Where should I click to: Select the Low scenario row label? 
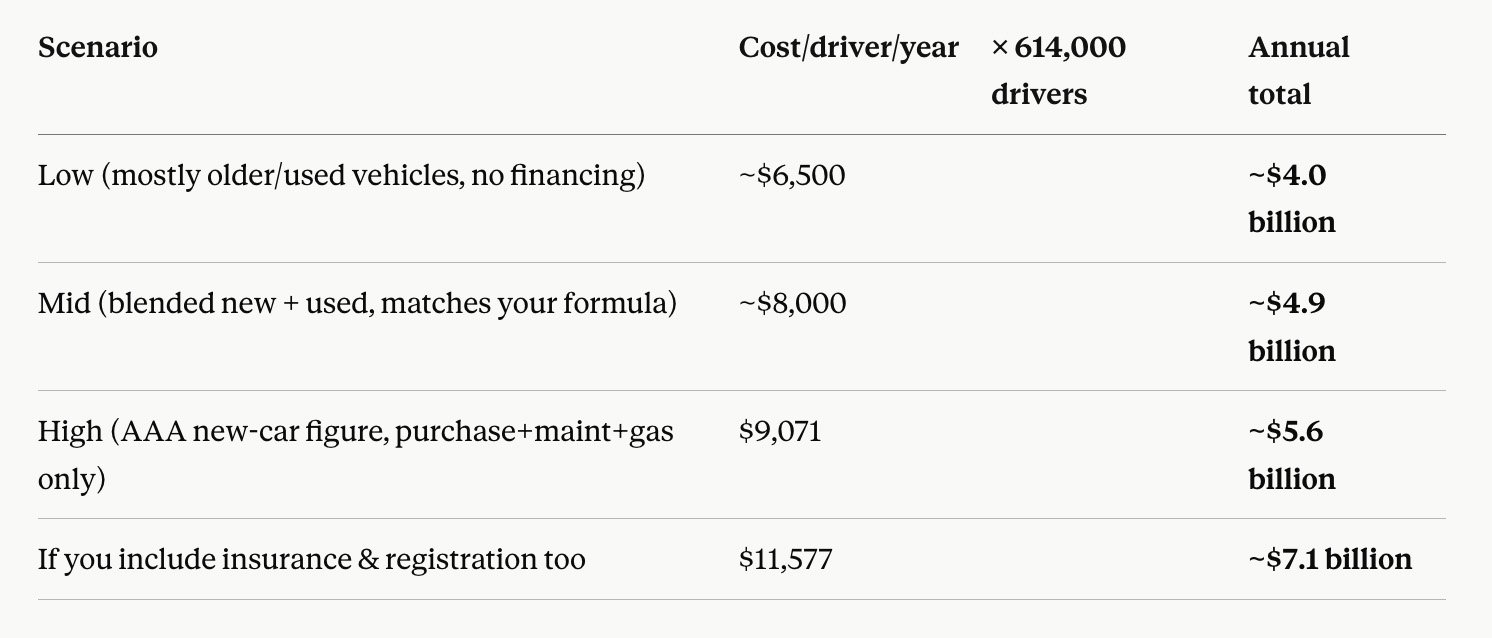click(x=341, y=176)
